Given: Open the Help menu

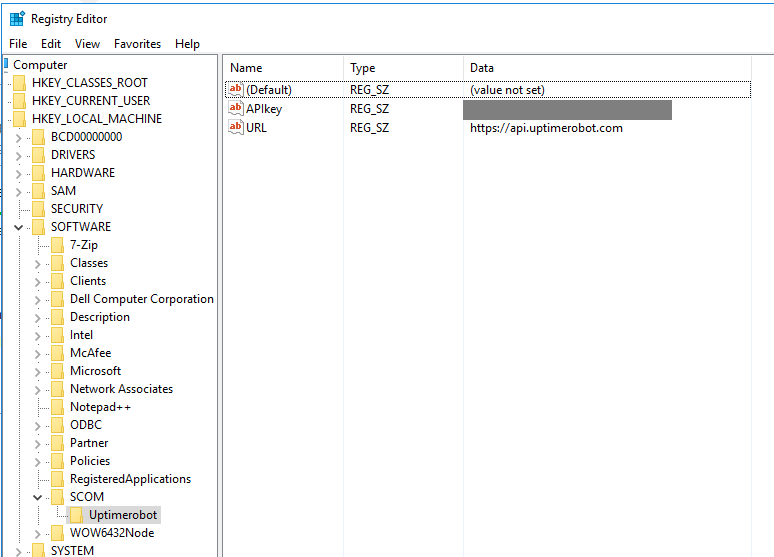Looking at the screenshot, I should 187,44.
